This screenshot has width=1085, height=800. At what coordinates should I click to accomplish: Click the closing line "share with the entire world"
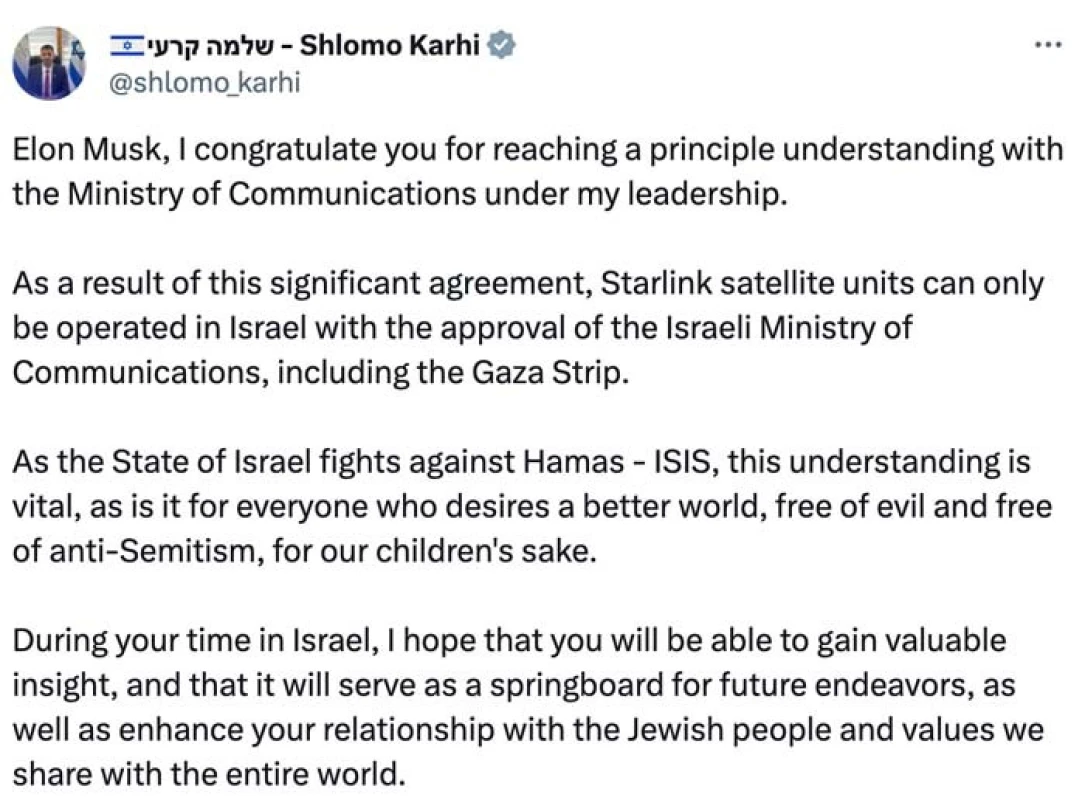pyautogui.click(x=208, y=773)
